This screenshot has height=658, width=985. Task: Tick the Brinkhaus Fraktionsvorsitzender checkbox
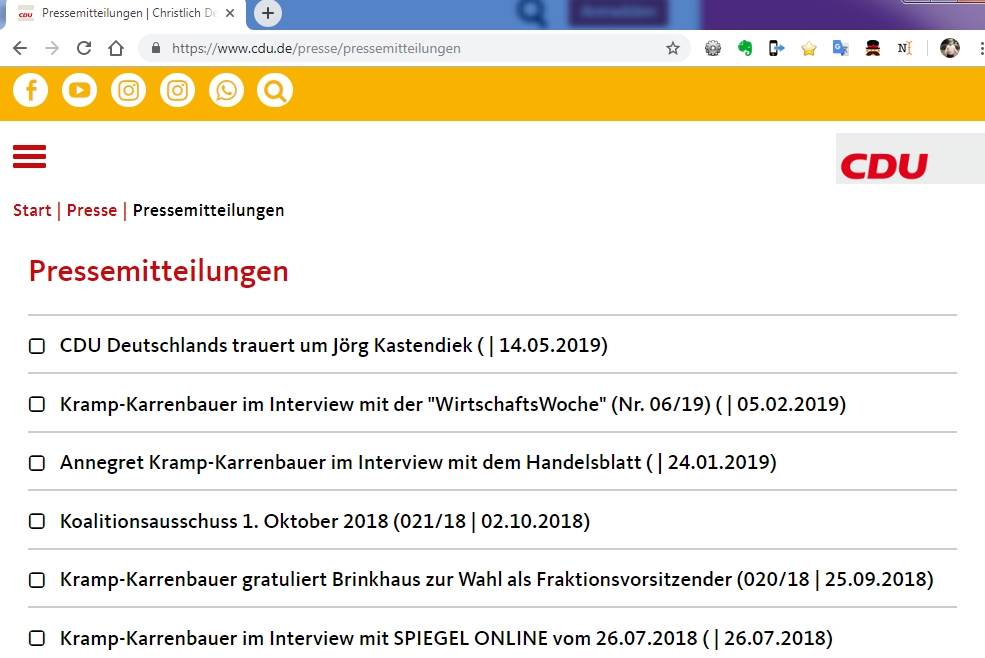pyautogui.click(x=37, y=580)
